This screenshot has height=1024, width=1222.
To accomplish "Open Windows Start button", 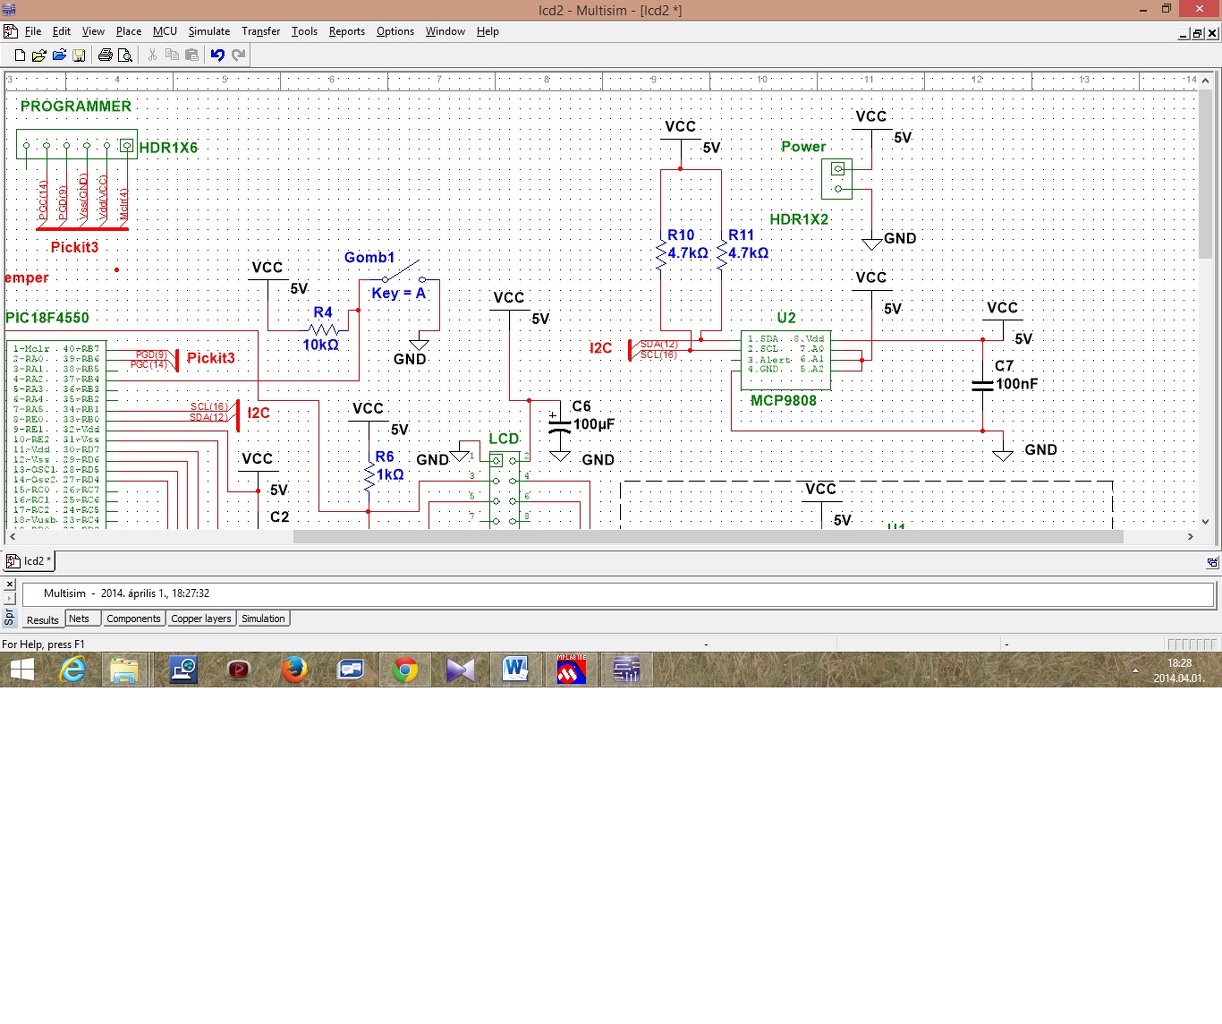I will pyautogui.click(x=21, y=670).
